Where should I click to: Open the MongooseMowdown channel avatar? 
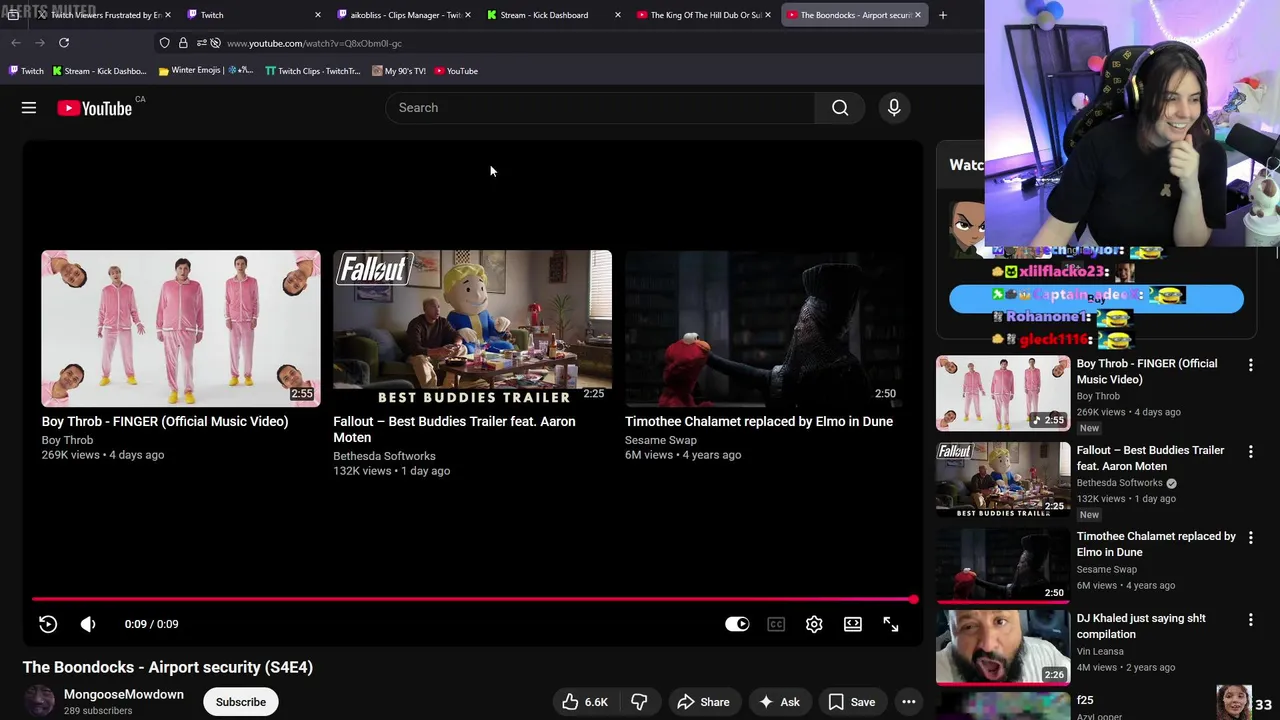pos(39,702)
